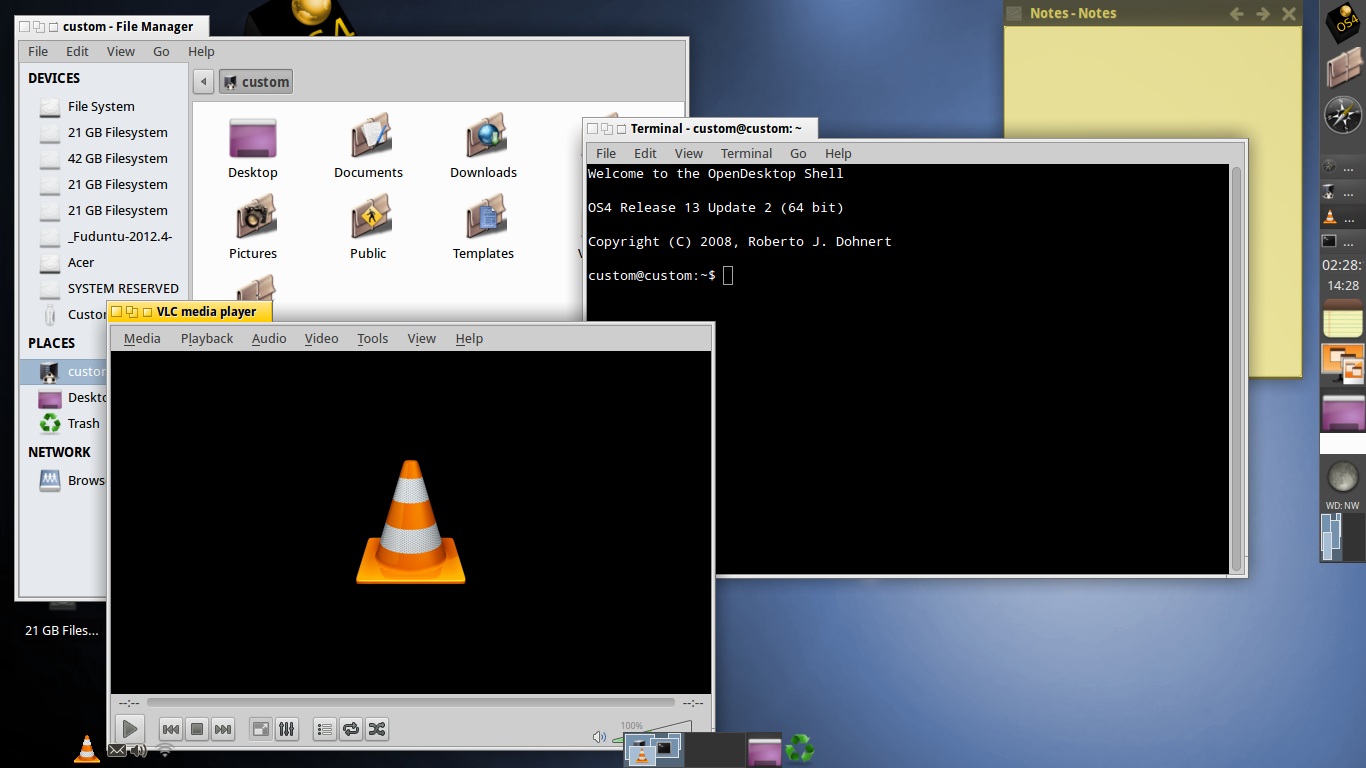Open File Manager's Go menu
1366x768 pixels.
pos(161,51)
